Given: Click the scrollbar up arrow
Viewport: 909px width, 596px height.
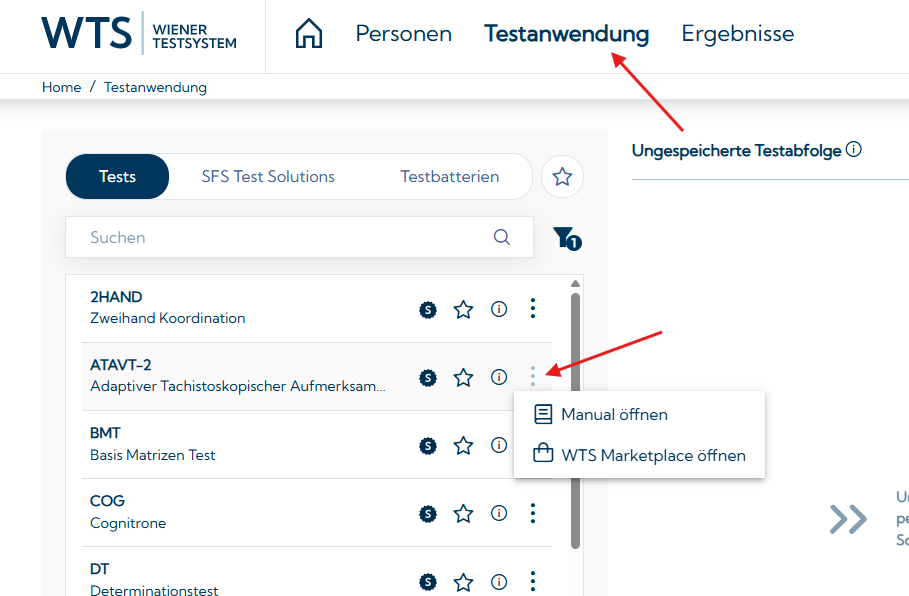Looking at the screenshot, I should click(x=575, y=284).
